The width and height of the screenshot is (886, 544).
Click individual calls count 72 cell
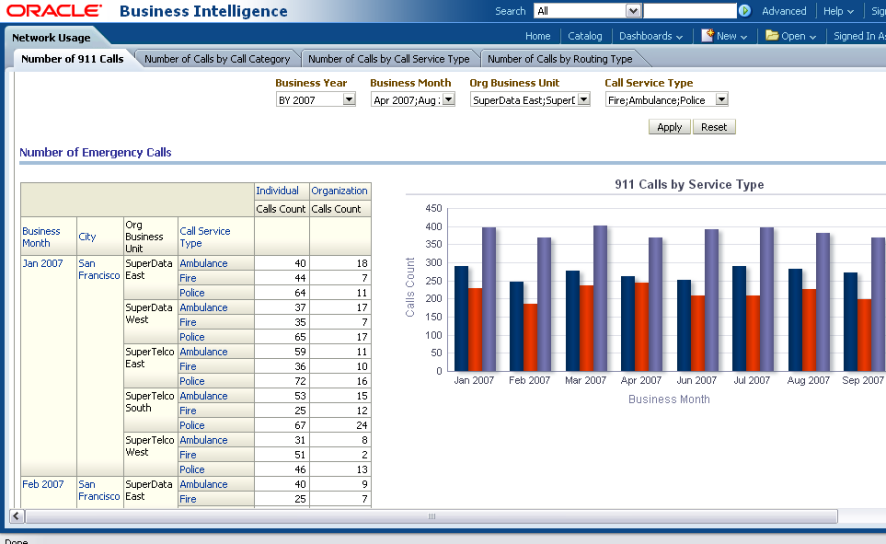point(281,381)
